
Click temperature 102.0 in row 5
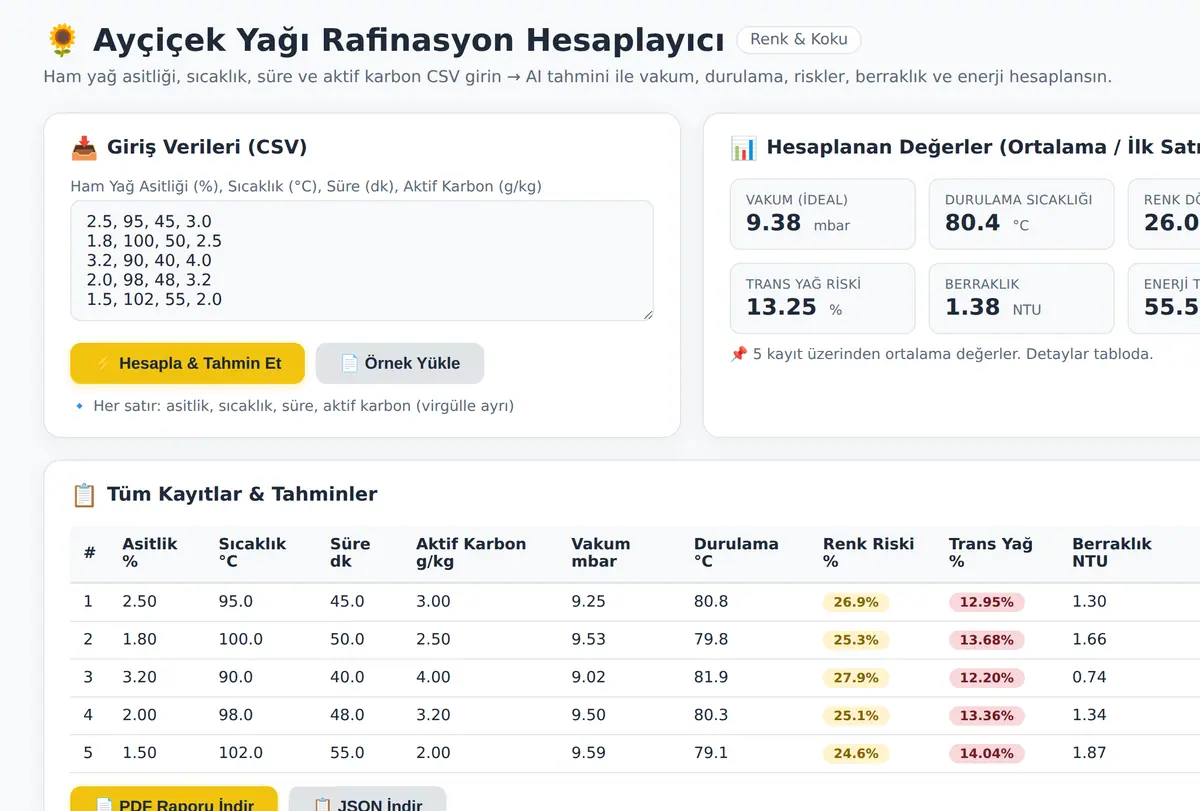coord(241,753)
